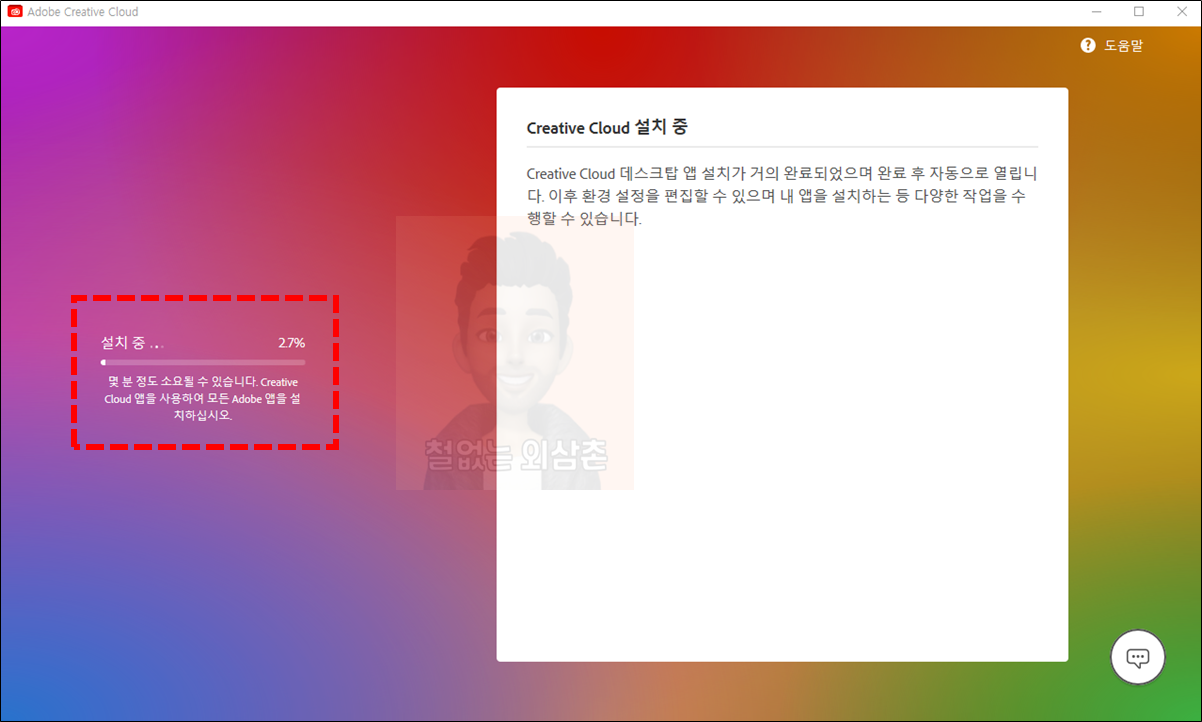Open the chat support bubble button

click(1138, 657)
